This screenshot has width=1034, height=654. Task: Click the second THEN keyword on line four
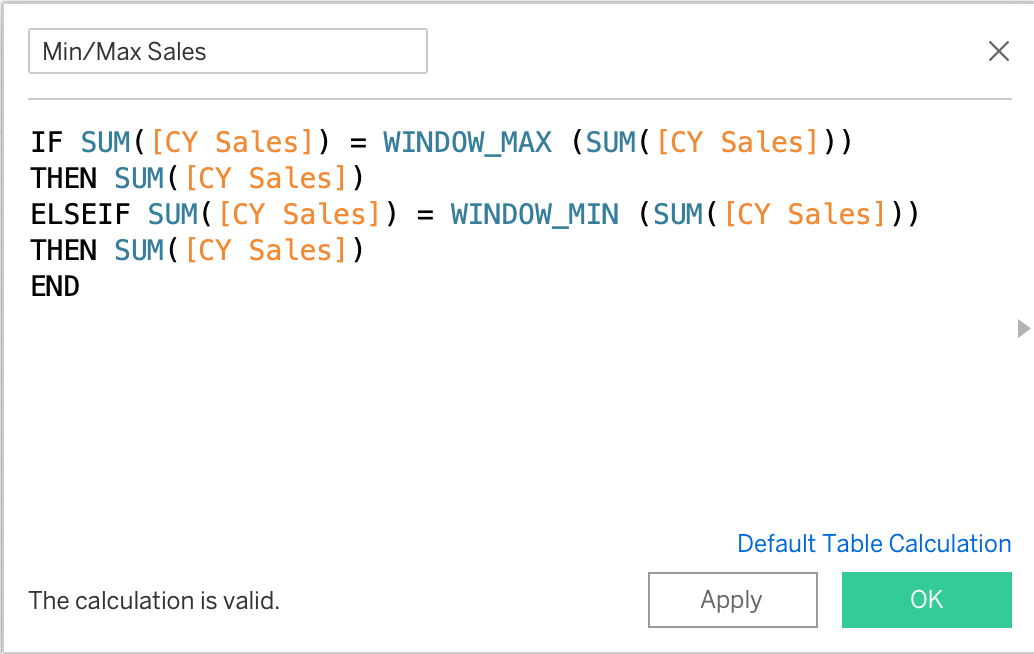(x=64, y=250)
